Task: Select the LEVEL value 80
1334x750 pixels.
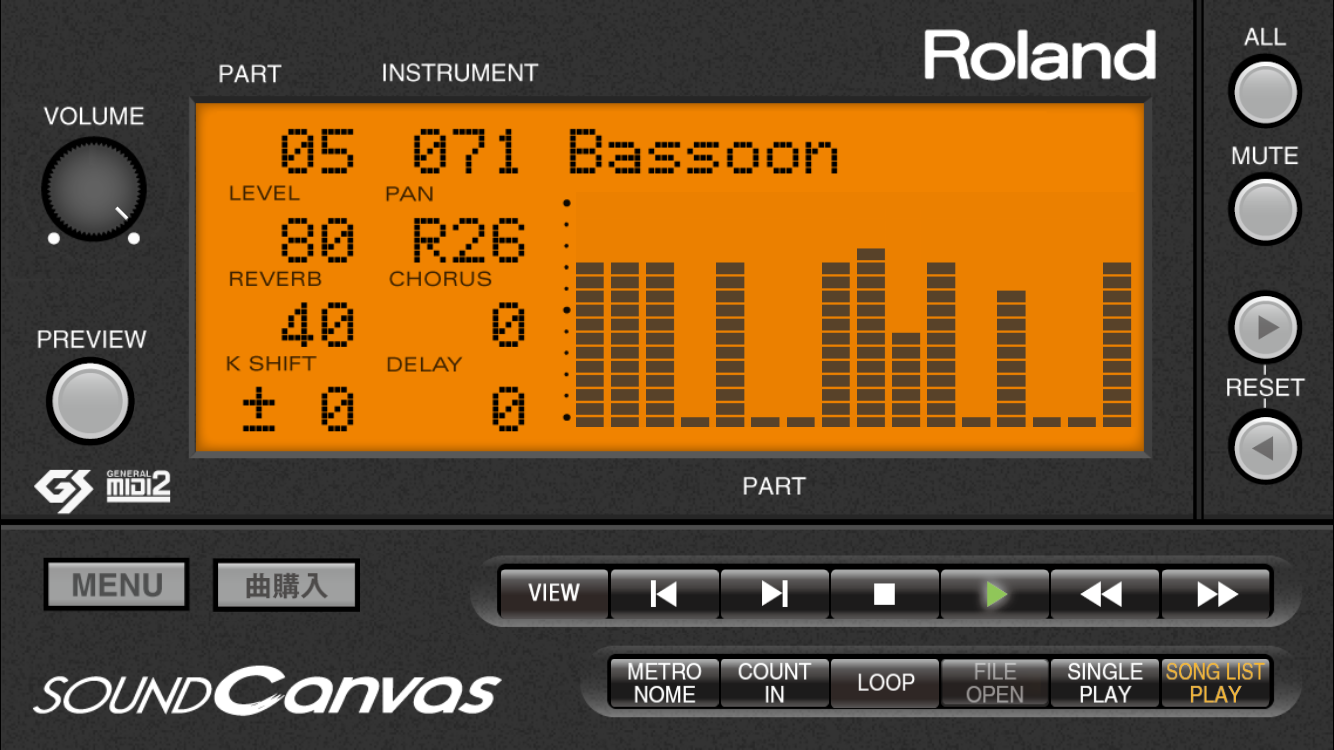Action: (x=316, y=241)
